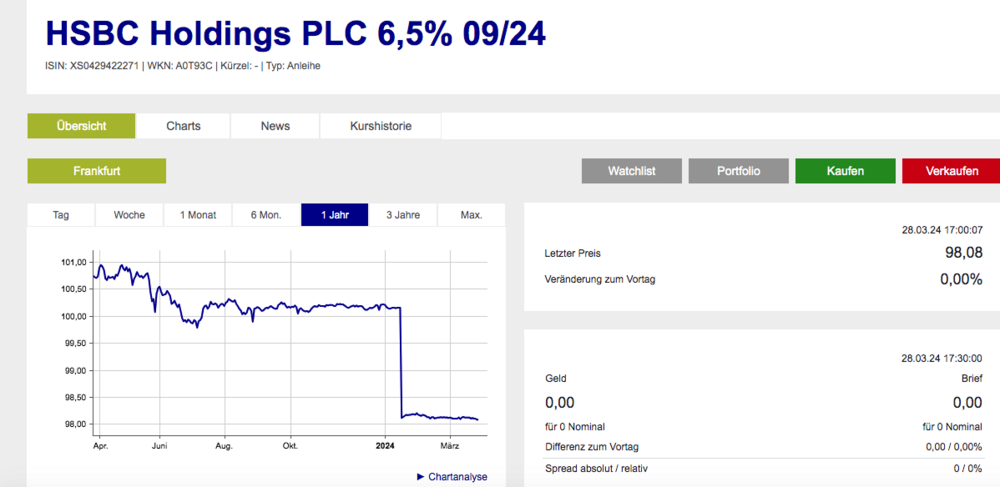The height and width of the screenshot is (487, 1000).
Task: Set chart range to 1 Monat
Action: tap(198, 215)
